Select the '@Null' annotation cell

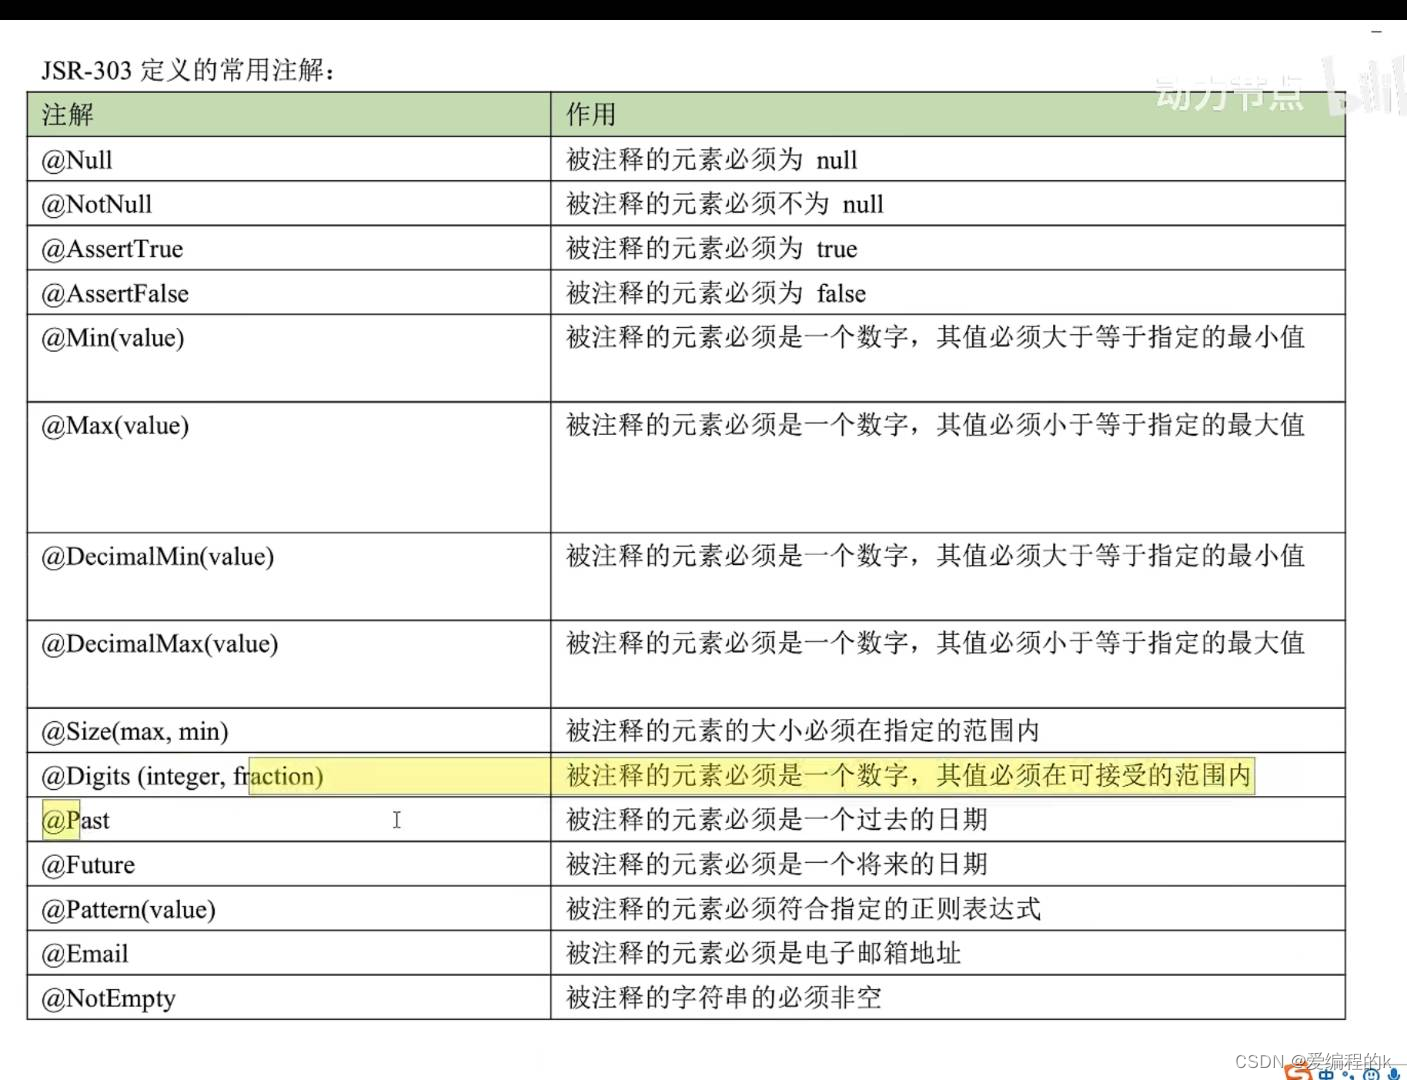click(x=288, y=159)
